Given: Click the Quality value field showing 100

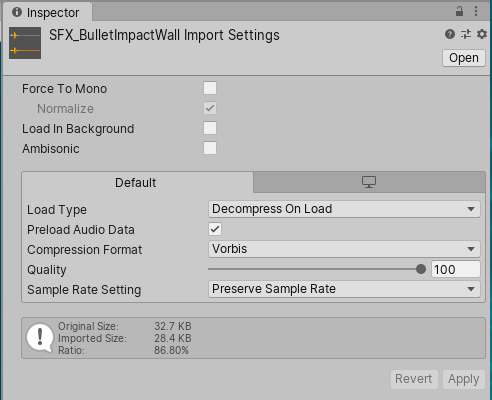Looking at the screenshot, I should (456, 269).
